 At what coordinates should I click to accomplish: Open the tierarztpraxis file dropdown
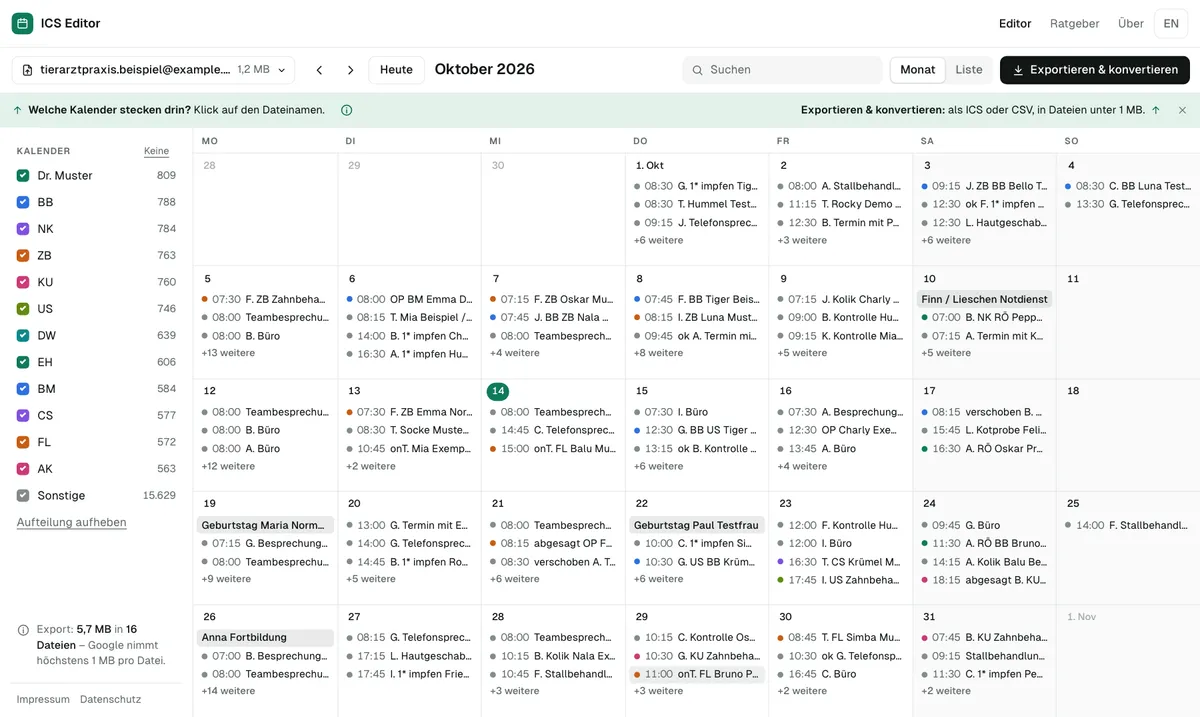(x=153, y=70)
